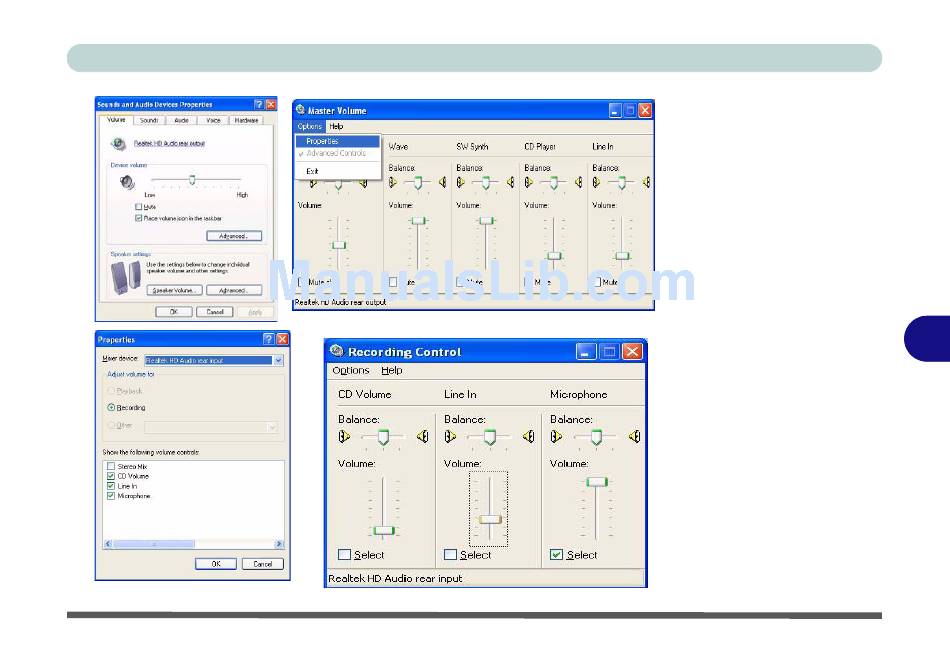Expand the disabled Other dropdown list

272,426
